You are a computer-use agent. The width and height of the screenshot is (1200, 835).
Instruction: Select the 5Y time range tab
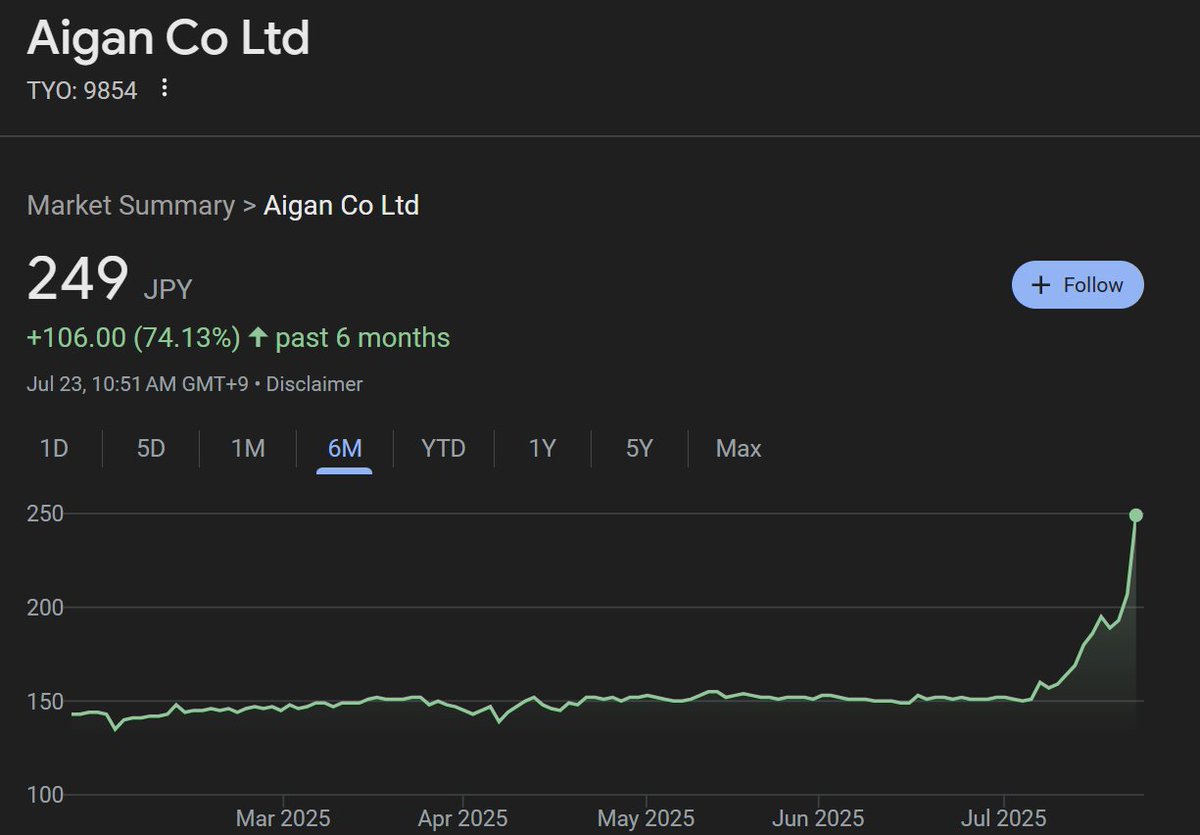pyautogui.click(x=639, y=448)
